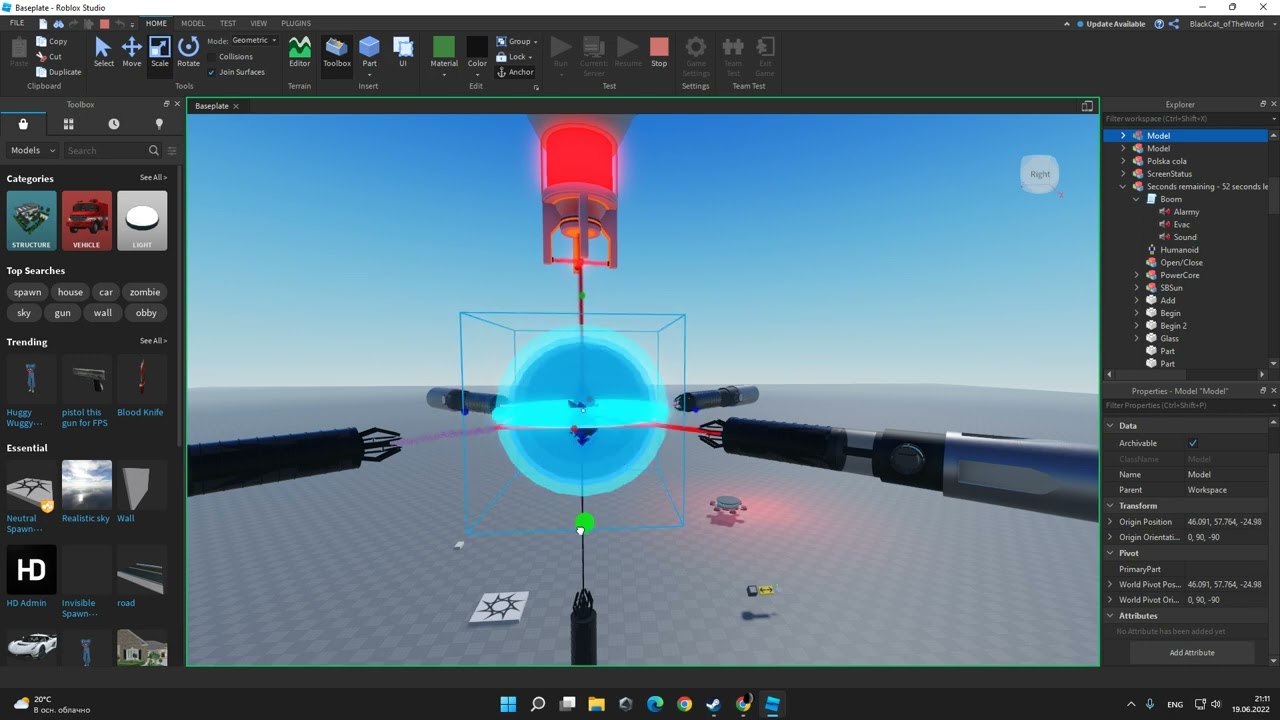Click the Toolbox search magnifier icon
Image resolution: width=1280 pixels, height=720 pixels.
pos(154,151)
